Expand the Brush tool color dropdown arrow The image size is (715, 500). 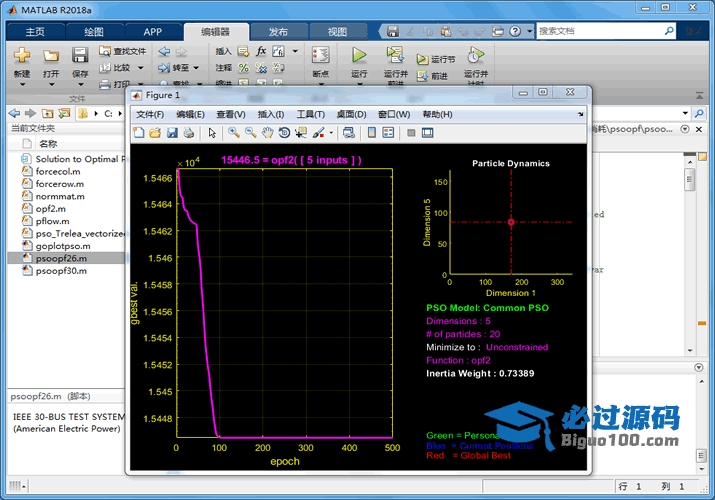[x=330, y=132]
